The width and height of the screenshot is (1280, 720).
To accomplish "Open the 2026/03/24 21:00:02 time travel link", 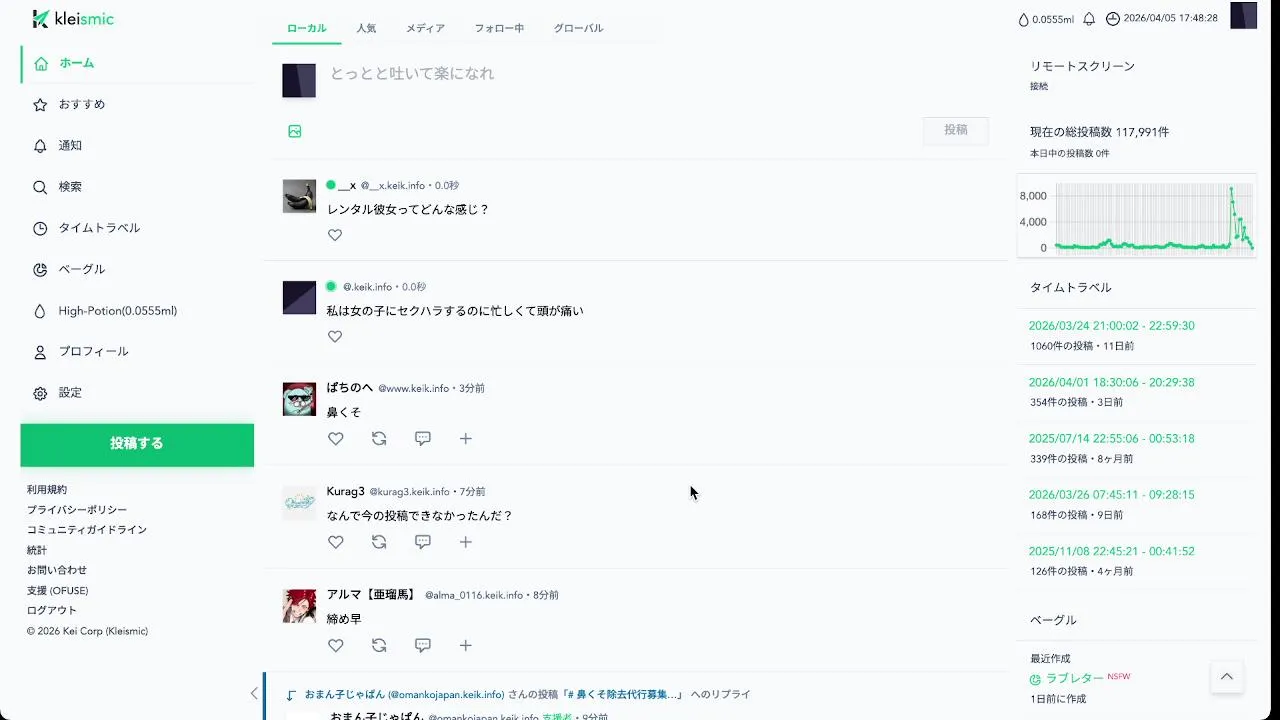I will click(x=1111, y=326).
